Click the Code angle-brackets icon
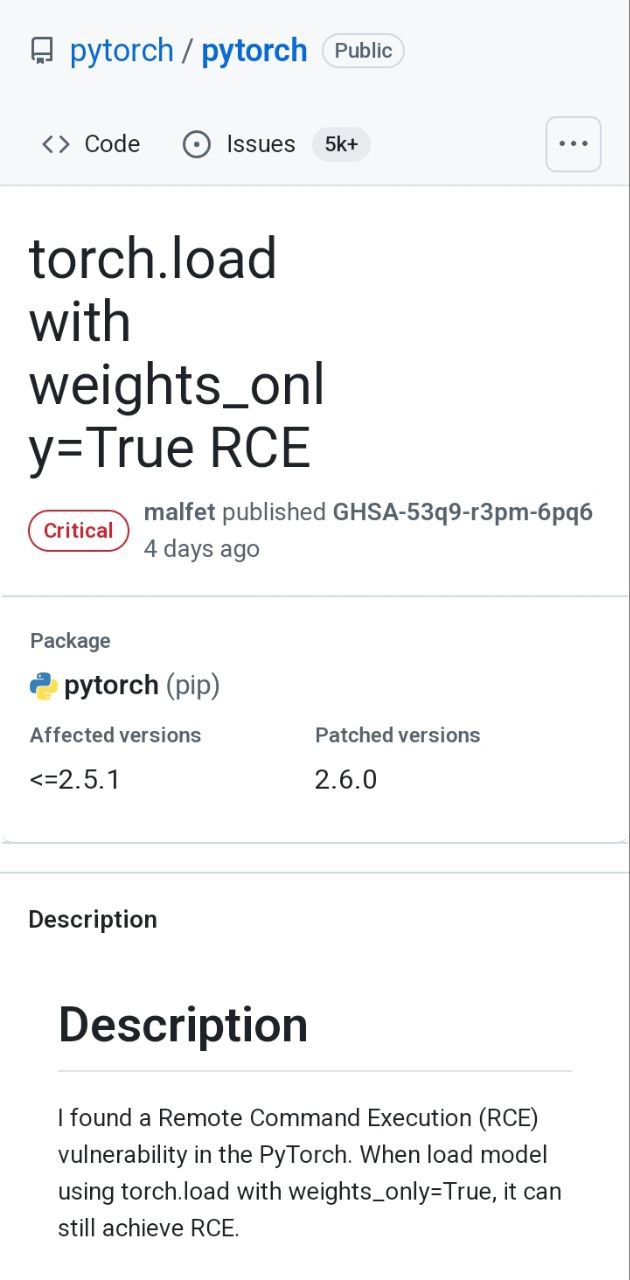630x1280 pixels. (x=56, y=144)
